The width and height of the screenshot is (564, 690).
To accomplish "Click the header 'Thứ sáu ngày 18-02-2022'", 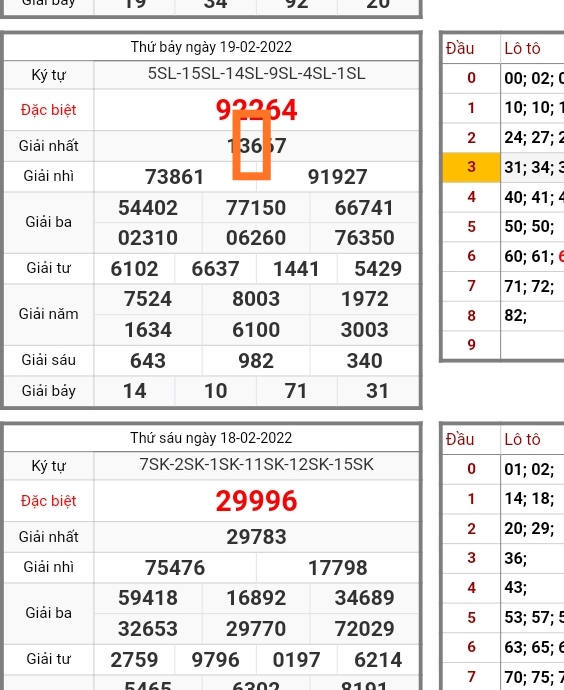I will click(211, 438).
